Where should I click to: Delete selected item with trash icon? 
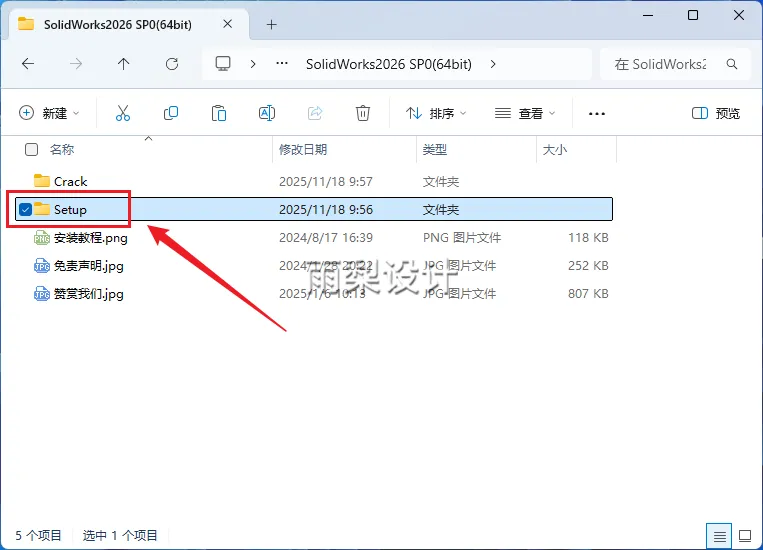(x=363, y=113)
